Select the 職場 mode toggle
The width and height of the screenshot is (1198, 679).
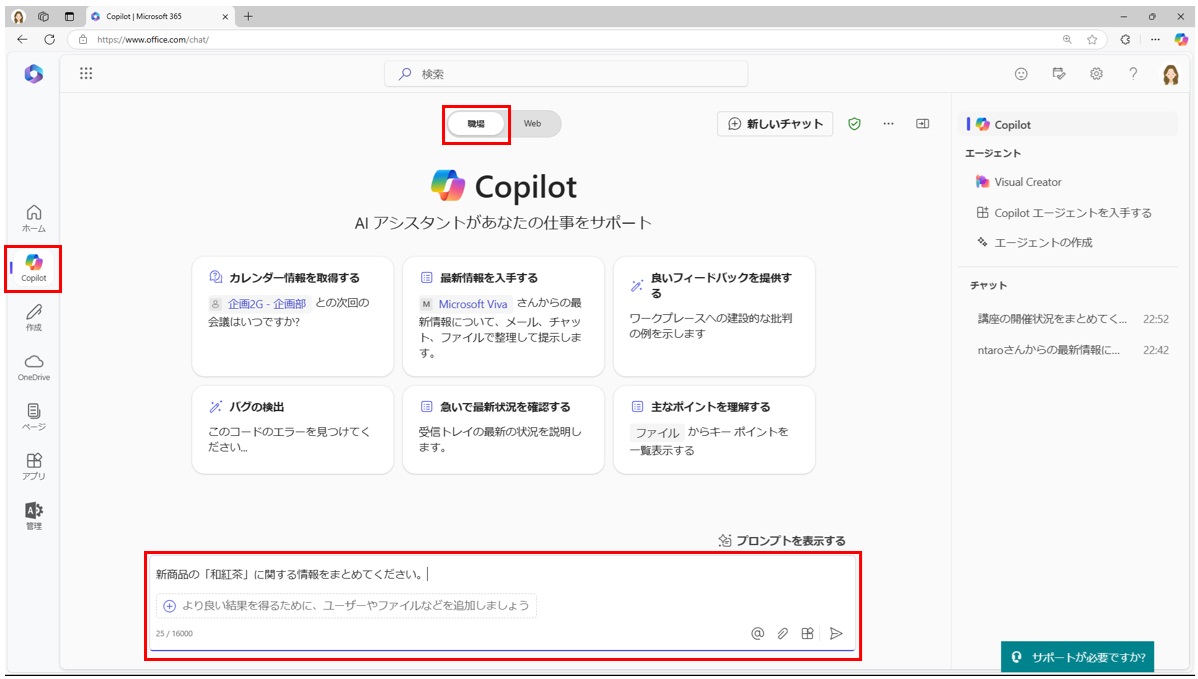pyautogui.click(x=478, y=123)
